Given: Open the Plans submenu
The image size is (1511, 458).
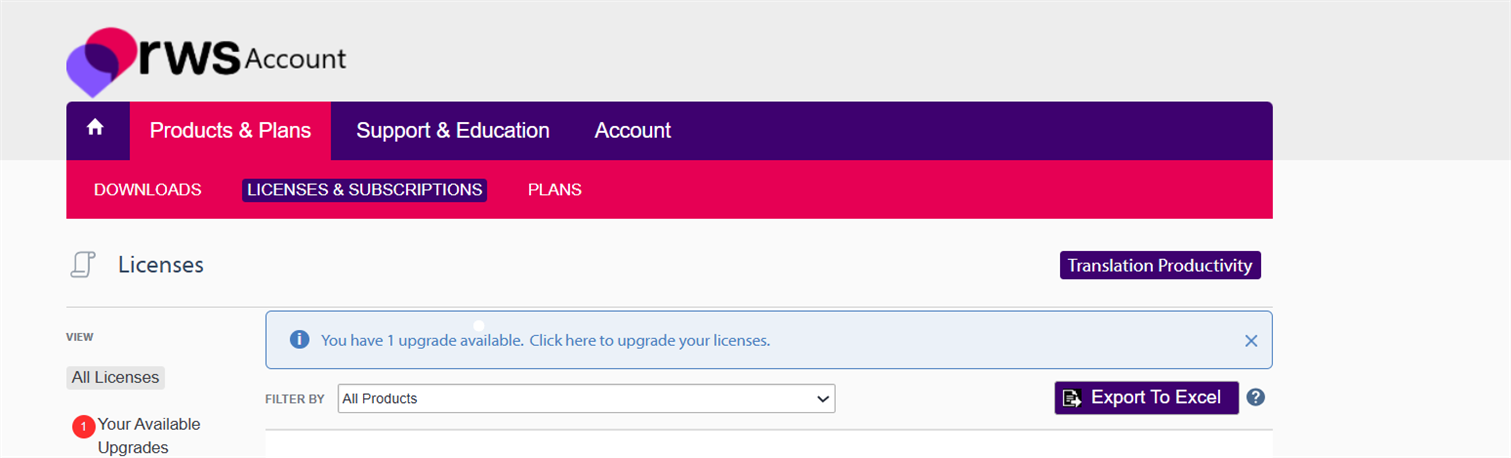Looking at the screenshot, I should 555,190.
